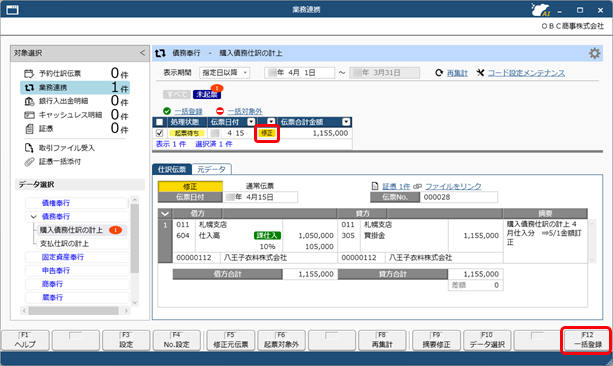Toggle the journal entry grid collapse chevron
Viewport: 613px width, 366px height.
point(165,214)
